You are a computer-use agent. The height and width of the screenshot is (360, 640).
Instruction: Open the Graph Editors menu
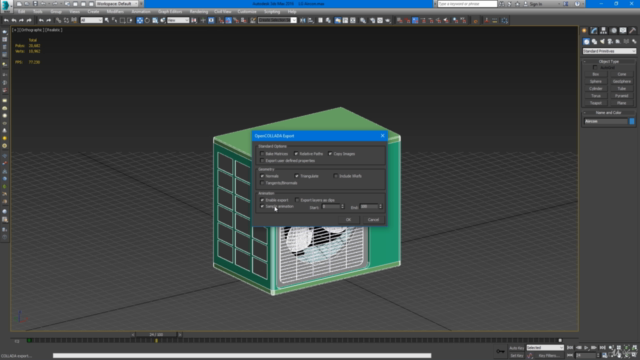coord(170,12)
